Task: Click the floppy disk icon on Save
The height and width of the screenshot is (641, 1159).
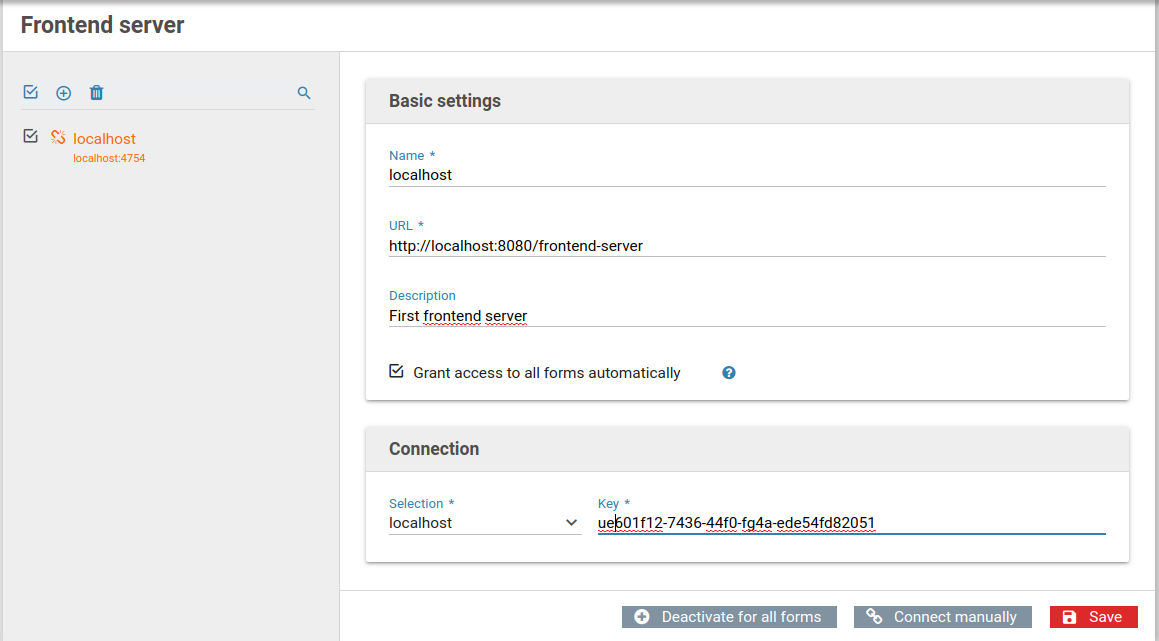Action: click(x=1069, y=617)
